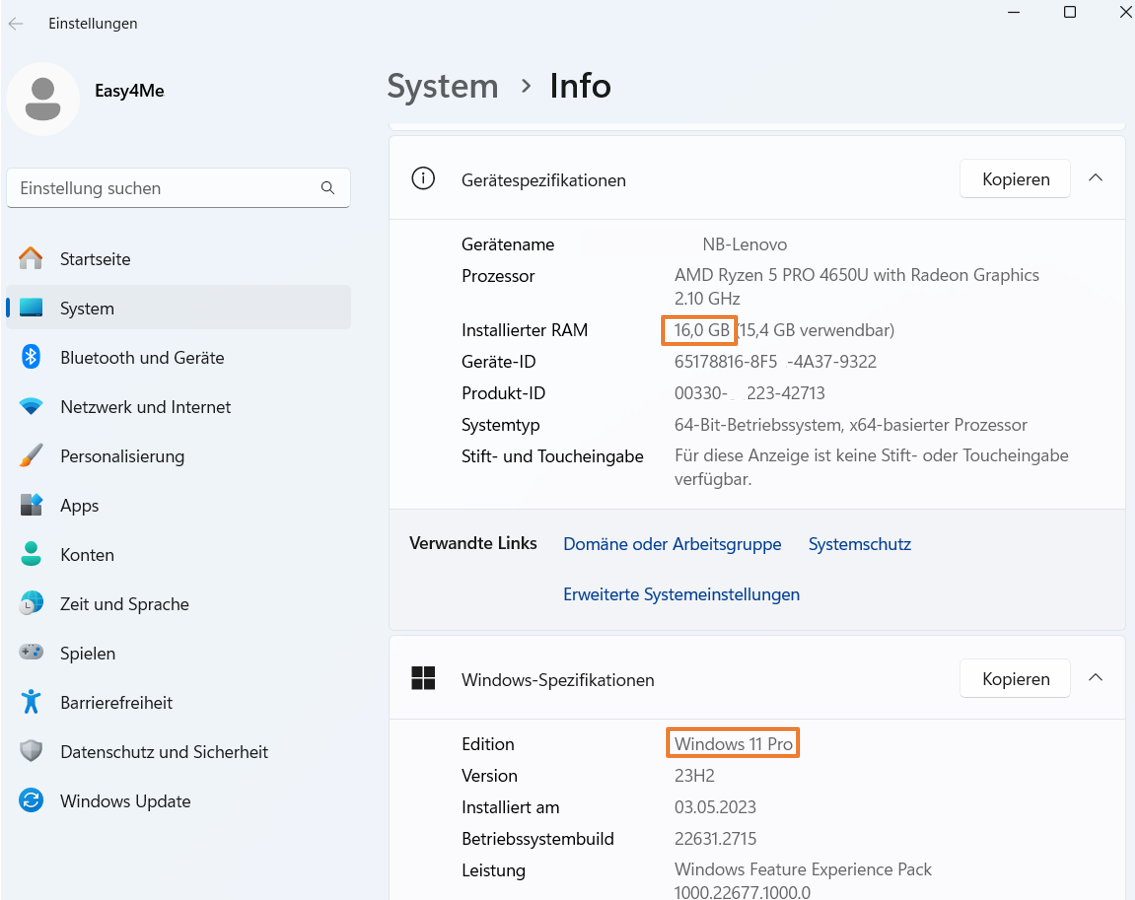Click the Netzwerk Wi-Fi icon
Screen dimensions: 1135x900
[x=31, y=406]
